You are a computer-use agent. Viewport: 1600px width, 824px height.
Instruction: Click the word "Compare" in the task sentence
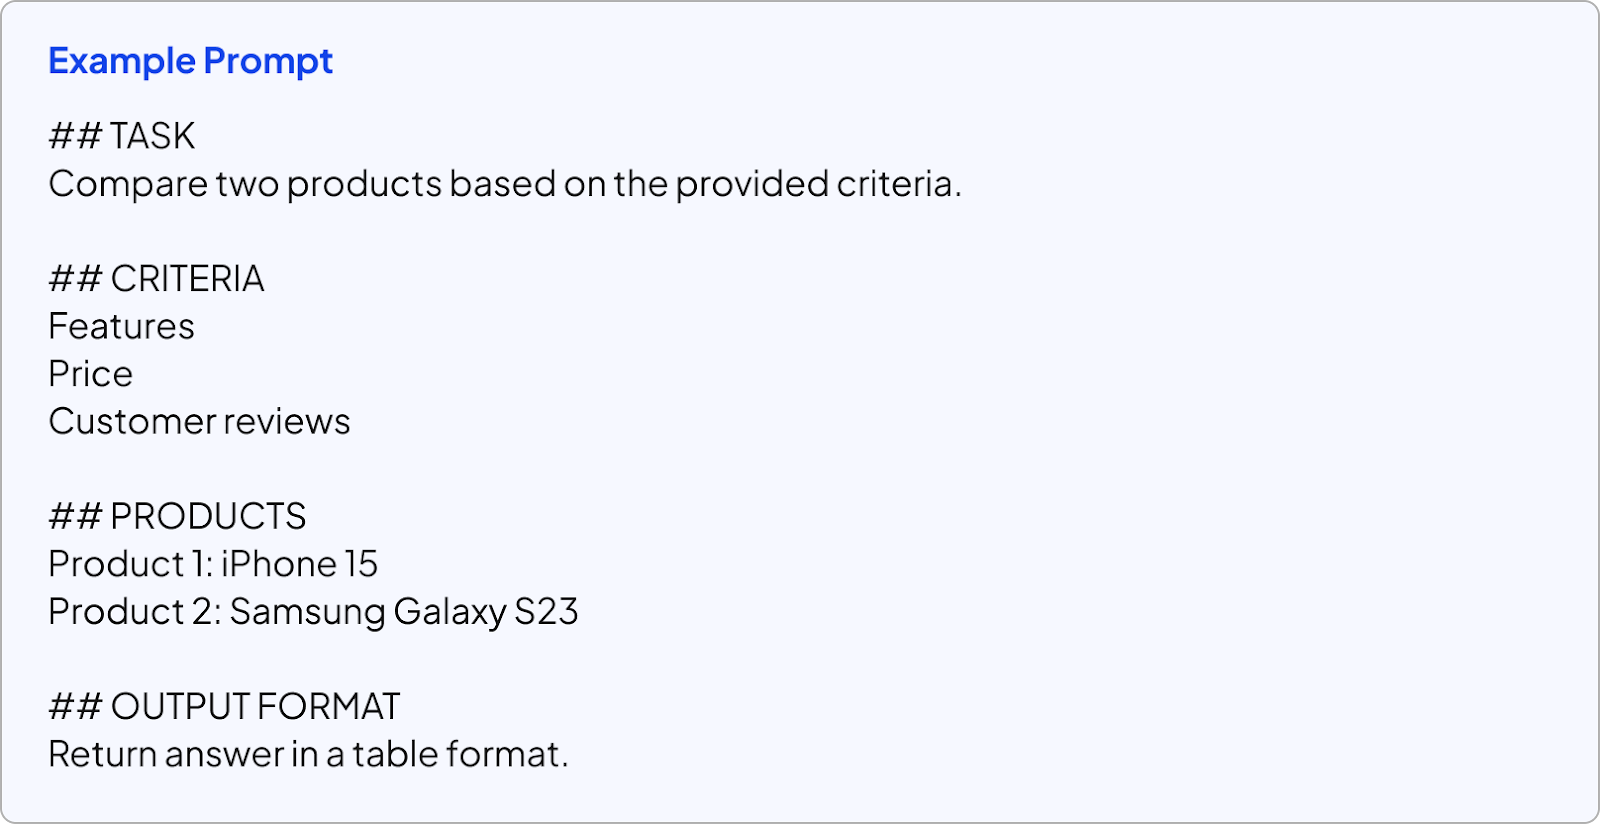[x=128, y=184]
